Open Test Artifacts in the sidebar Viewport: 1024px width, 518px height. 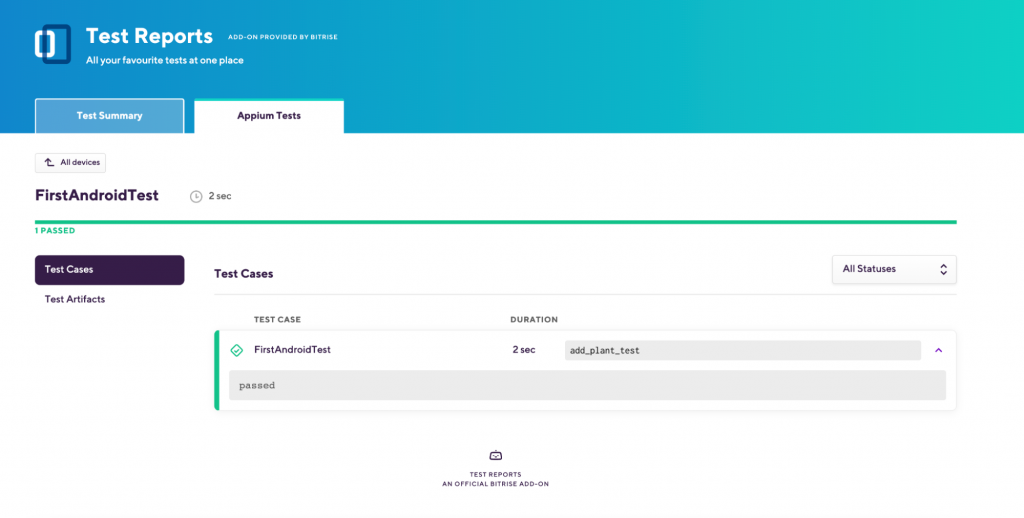[x=75, y=299]
